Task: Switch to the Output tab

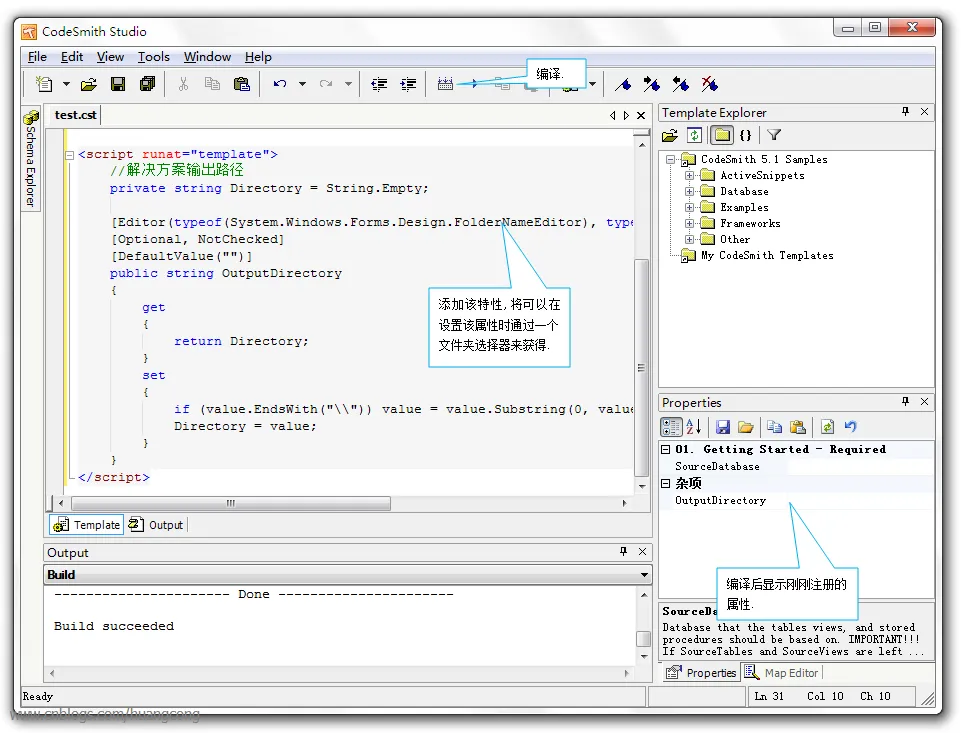Action: [157, 525]
